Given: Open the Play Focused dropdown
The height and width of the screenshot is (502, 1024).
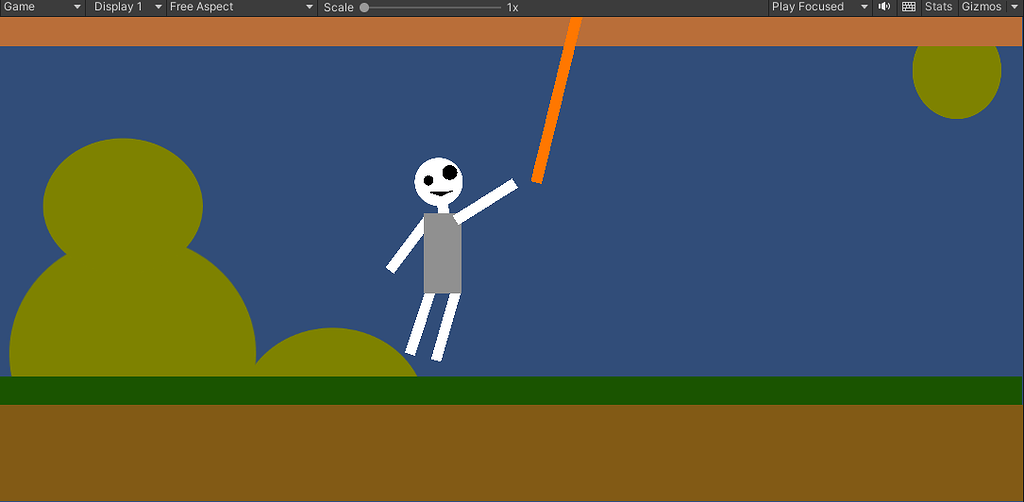Looking at the screenshot, I should tap(820, 7).
